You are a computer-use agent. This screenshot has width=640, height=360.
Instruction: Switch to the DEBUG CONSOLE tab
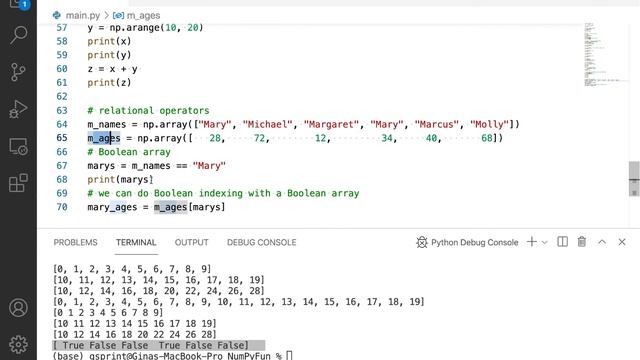[x=262, y=242]
